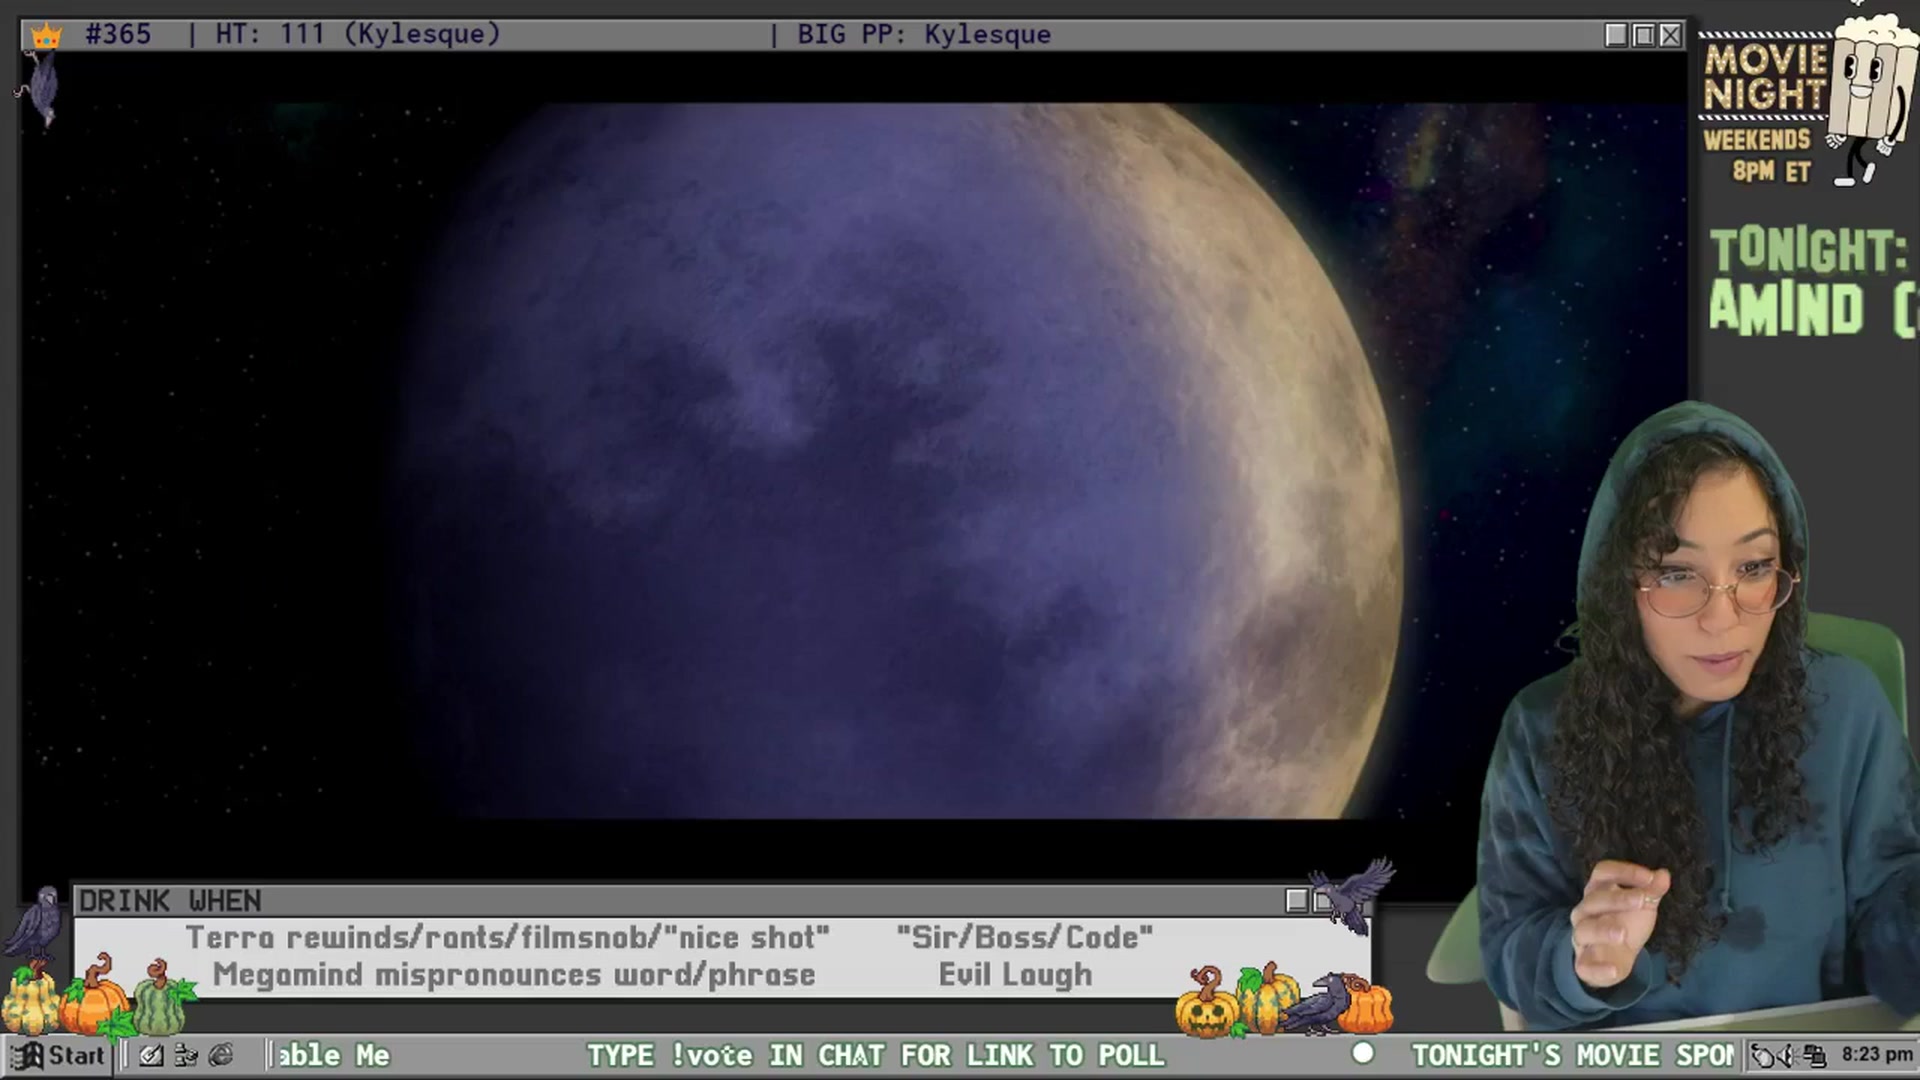Click the "TONIGHT'S MOVIE SPON" ticker text

1573,1056
